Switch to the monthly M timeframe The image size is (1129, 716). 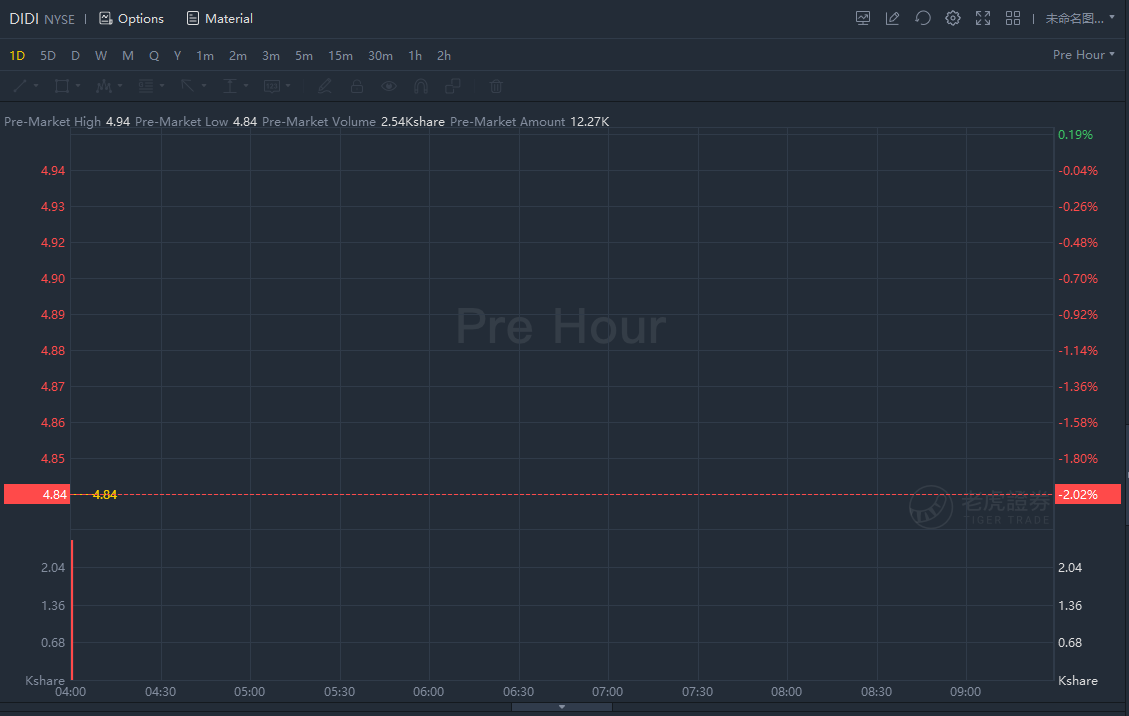[x=127, y=55]
